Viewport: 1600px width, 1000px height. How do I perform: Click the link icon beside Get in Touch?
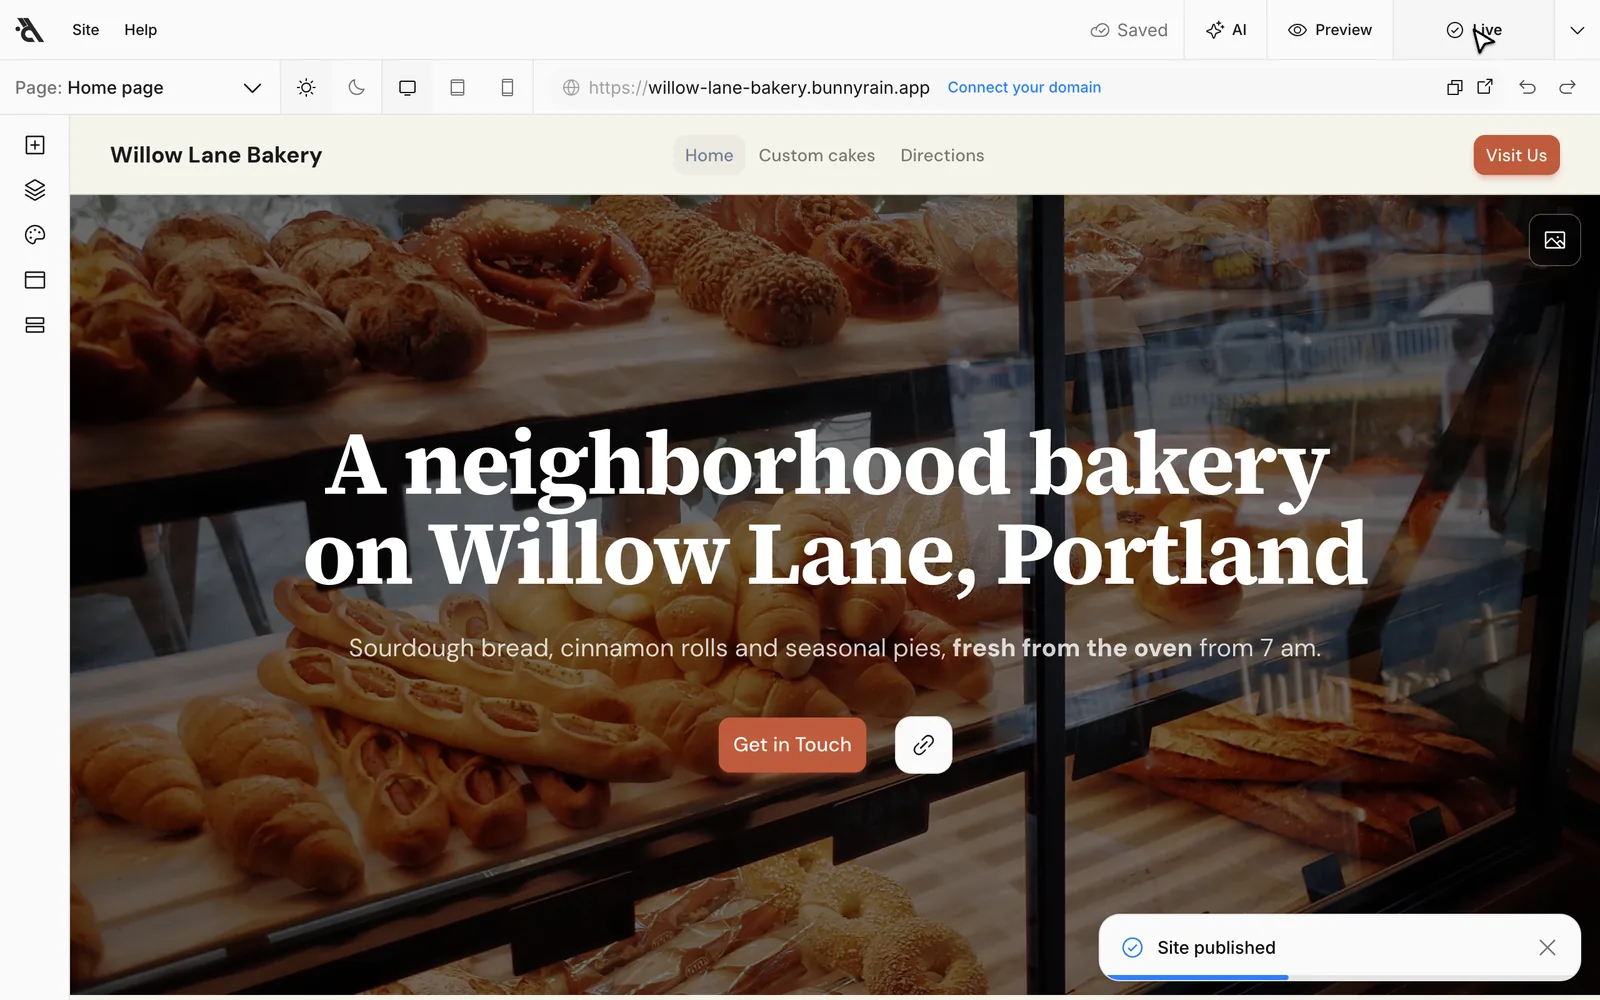[923, 745]
